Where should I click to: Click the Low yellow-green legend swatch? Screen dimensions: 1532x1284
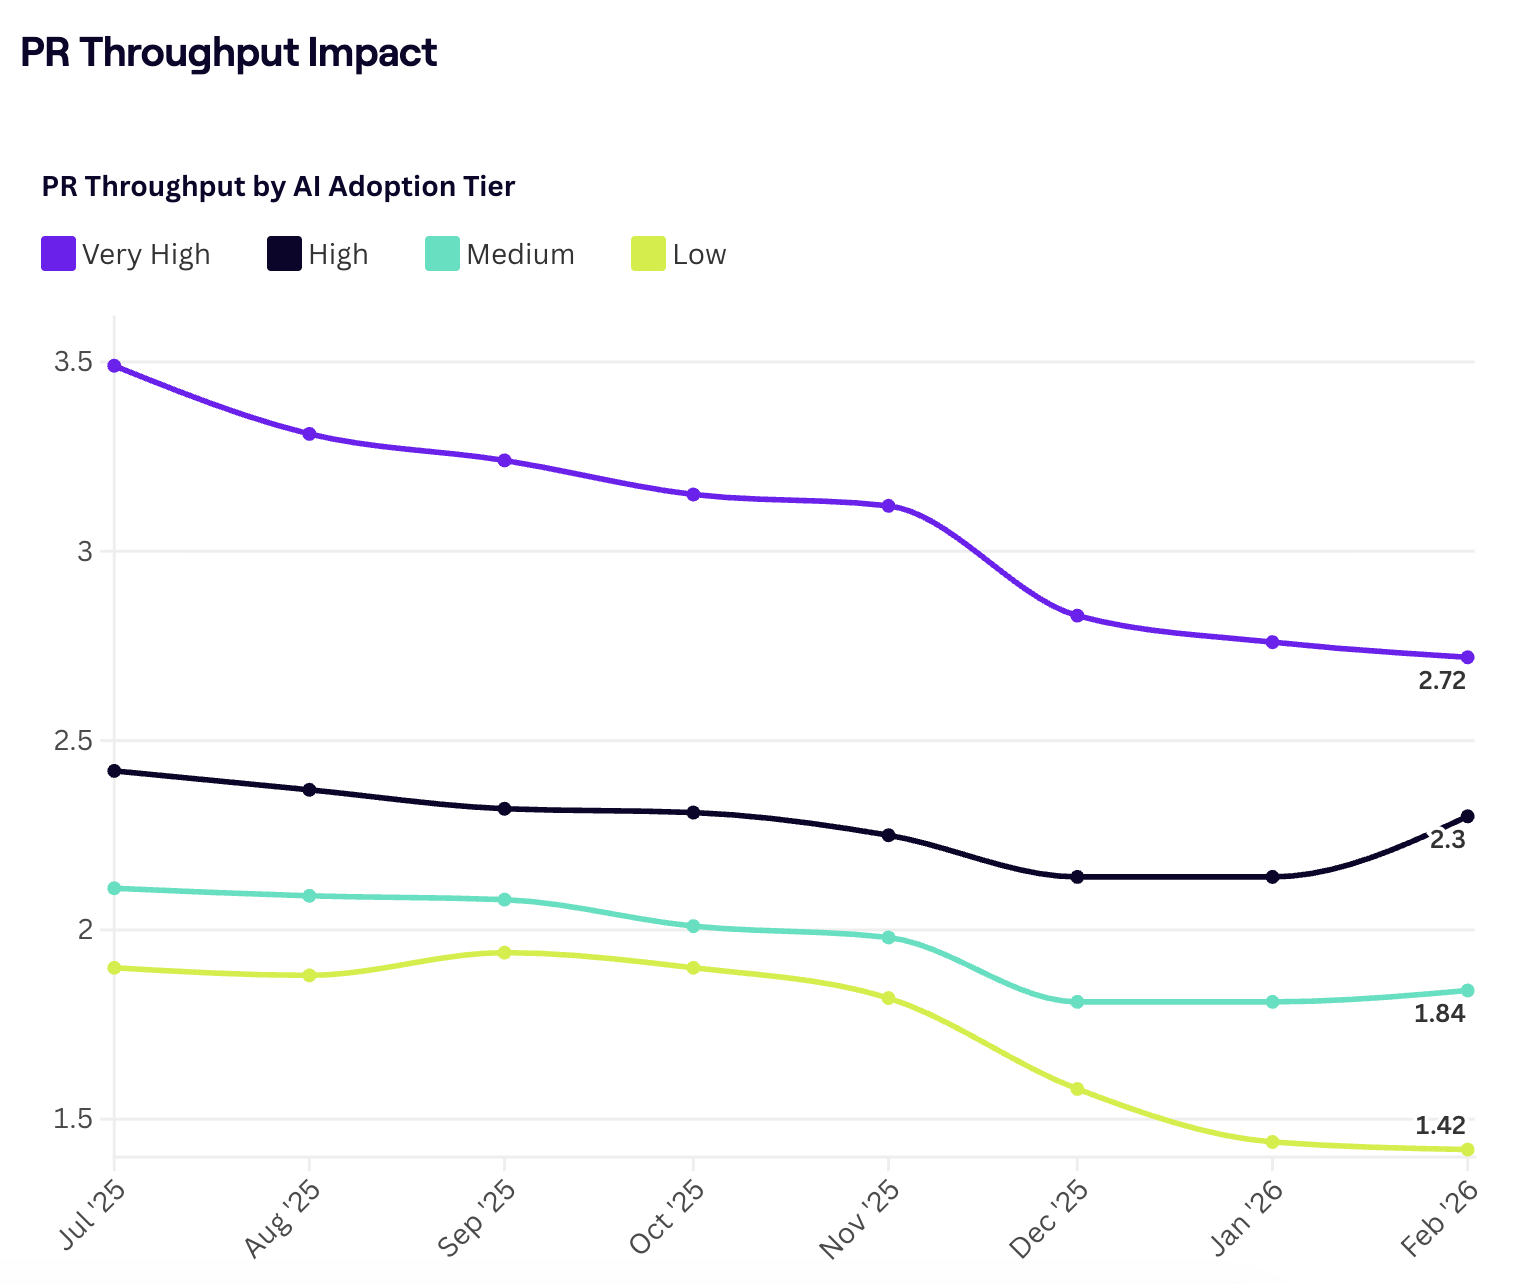648,254
